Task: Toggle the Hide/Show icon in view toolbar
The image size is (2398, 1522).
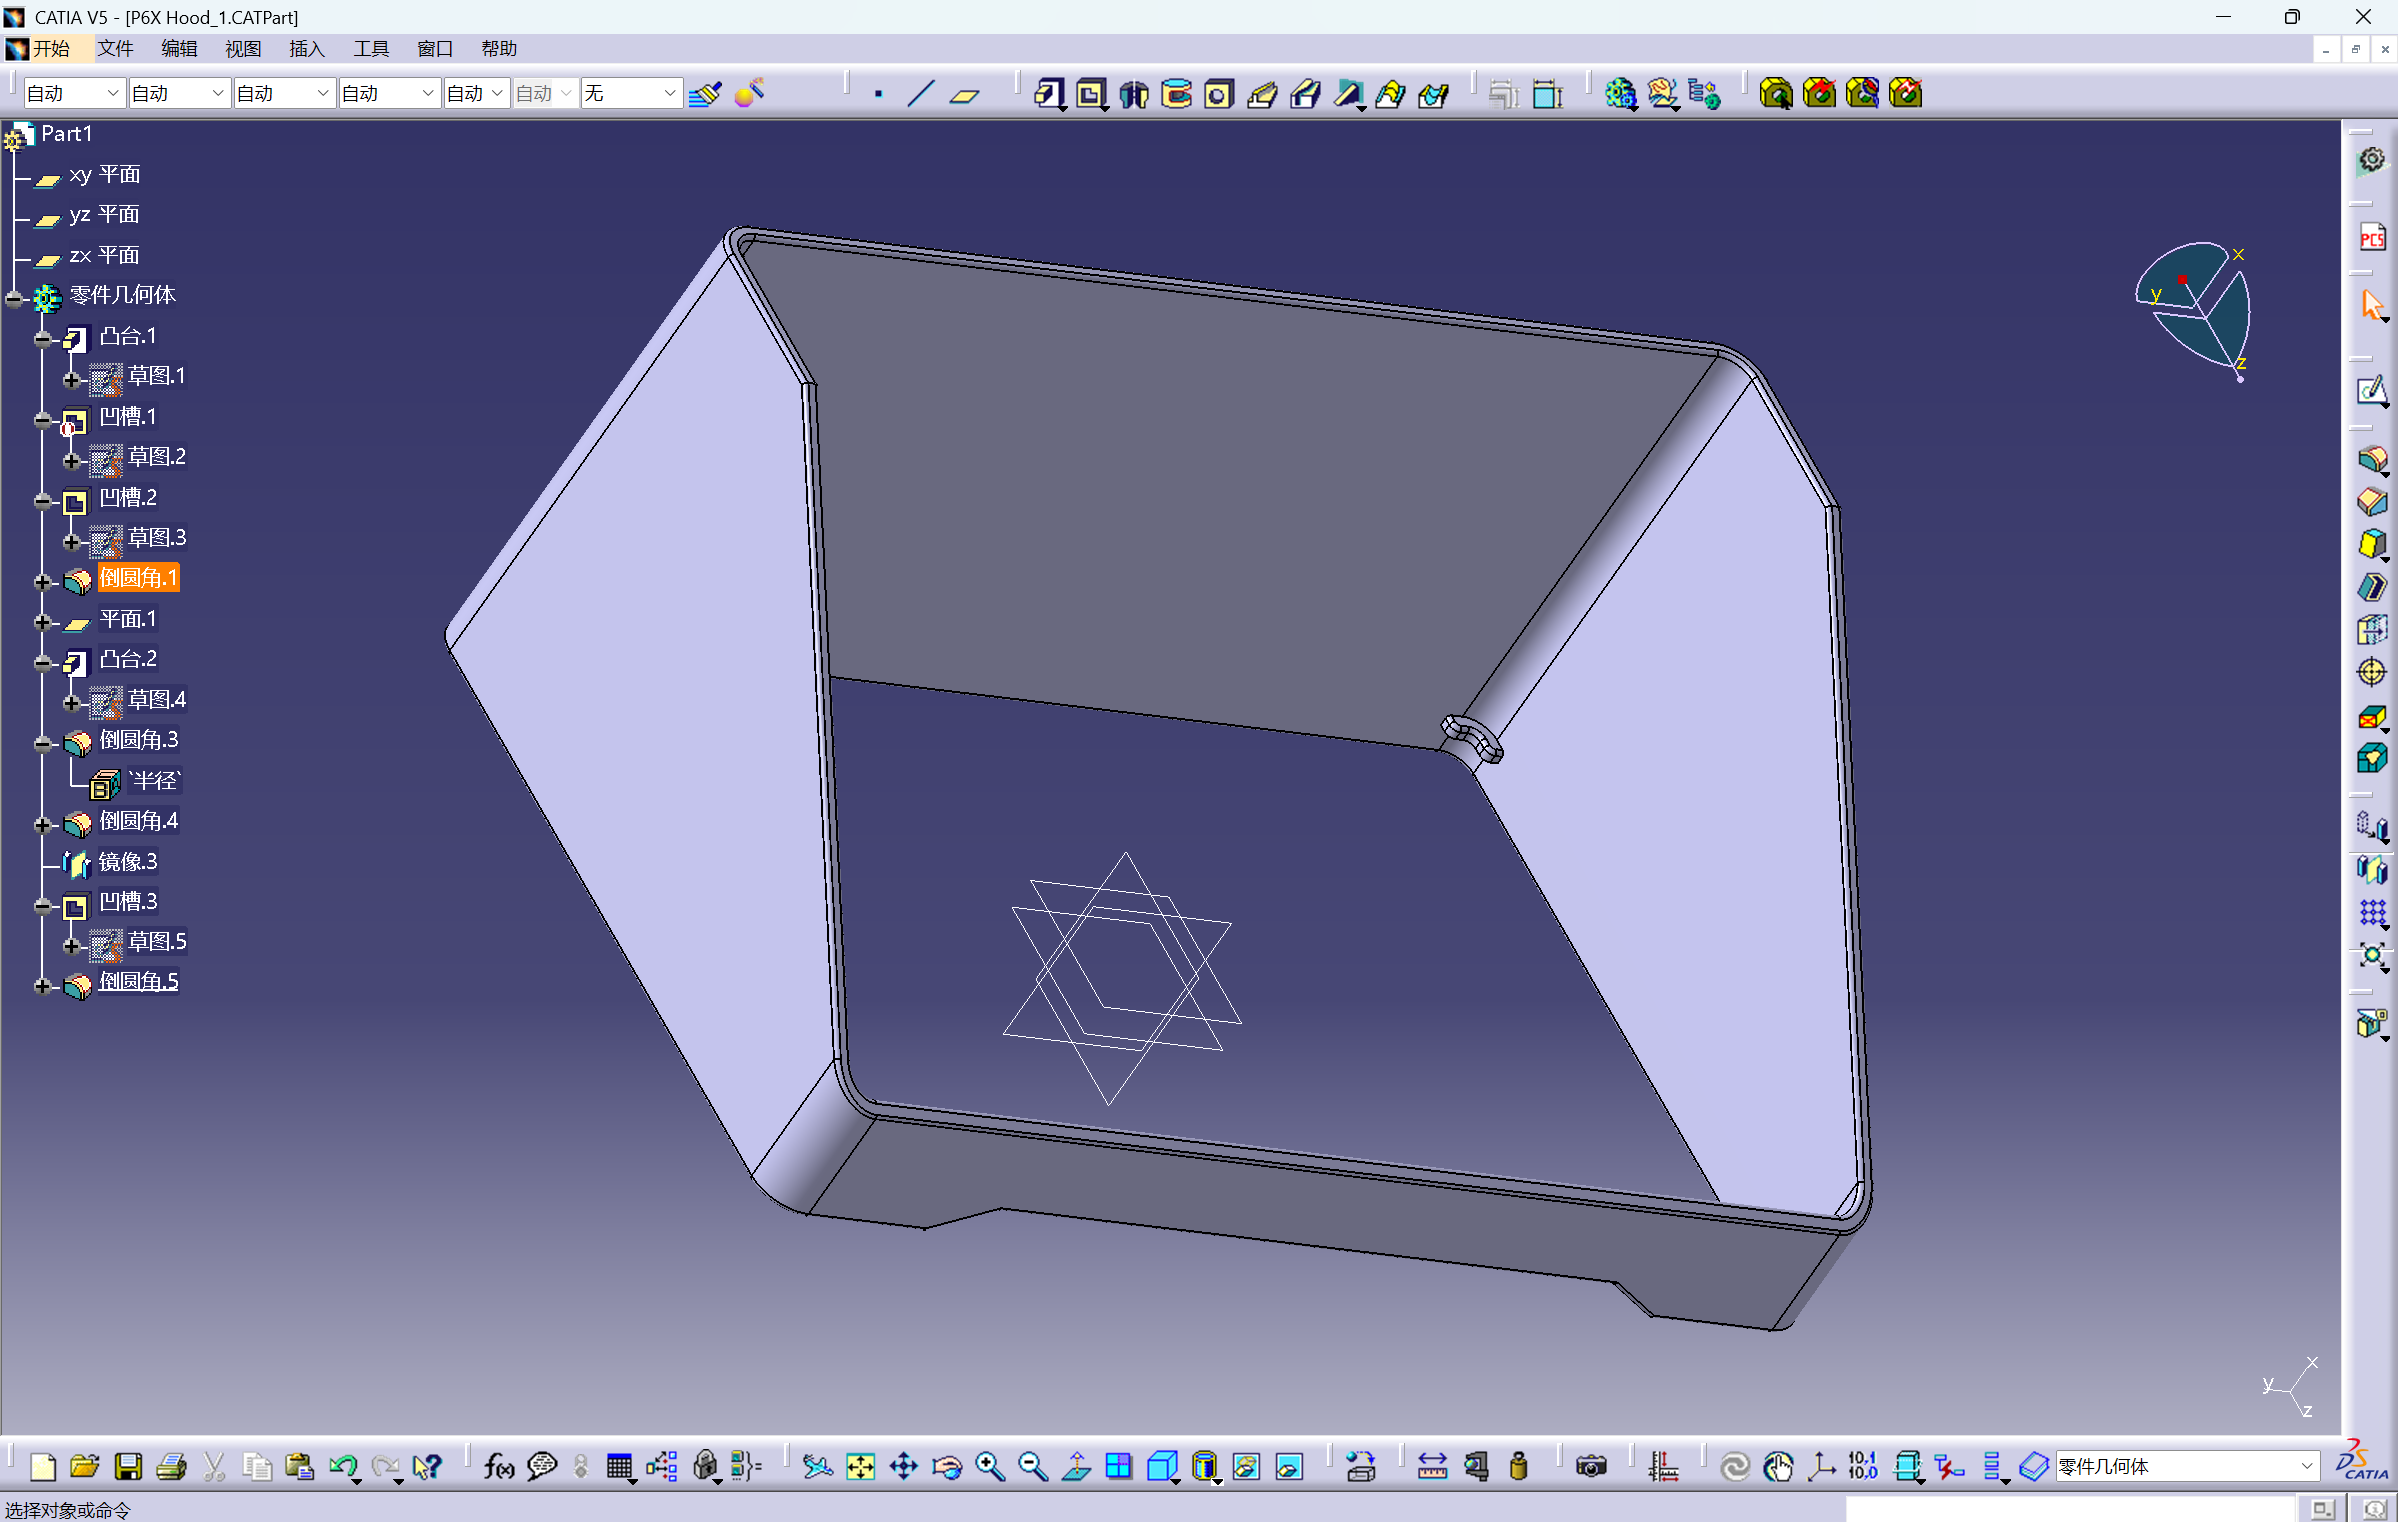Action: point(1246,1467)
